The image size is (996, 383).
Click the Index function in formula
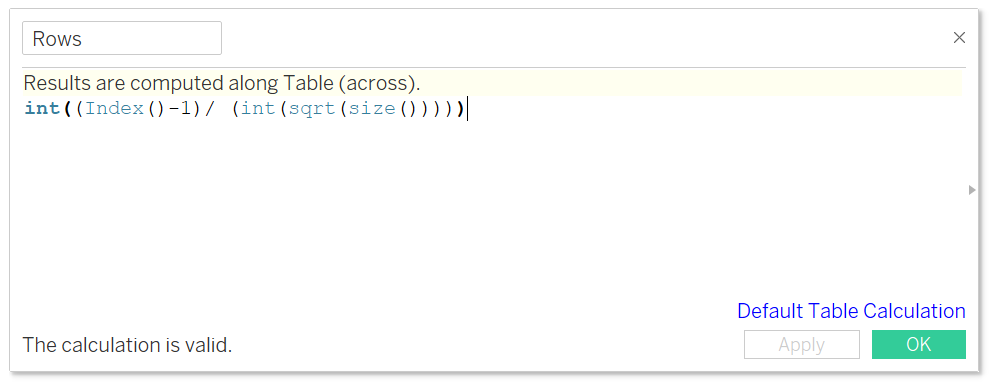click(114, 109)
